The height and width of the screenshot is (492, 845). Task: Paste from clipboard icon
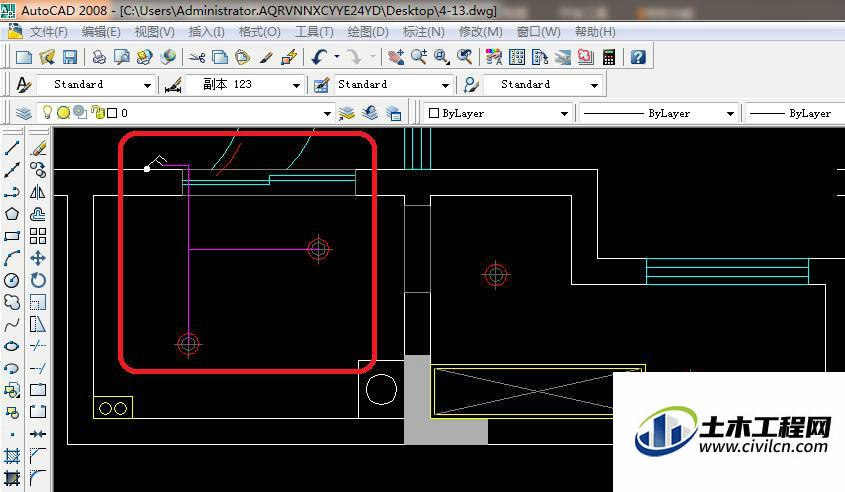(x=243, y=57)
